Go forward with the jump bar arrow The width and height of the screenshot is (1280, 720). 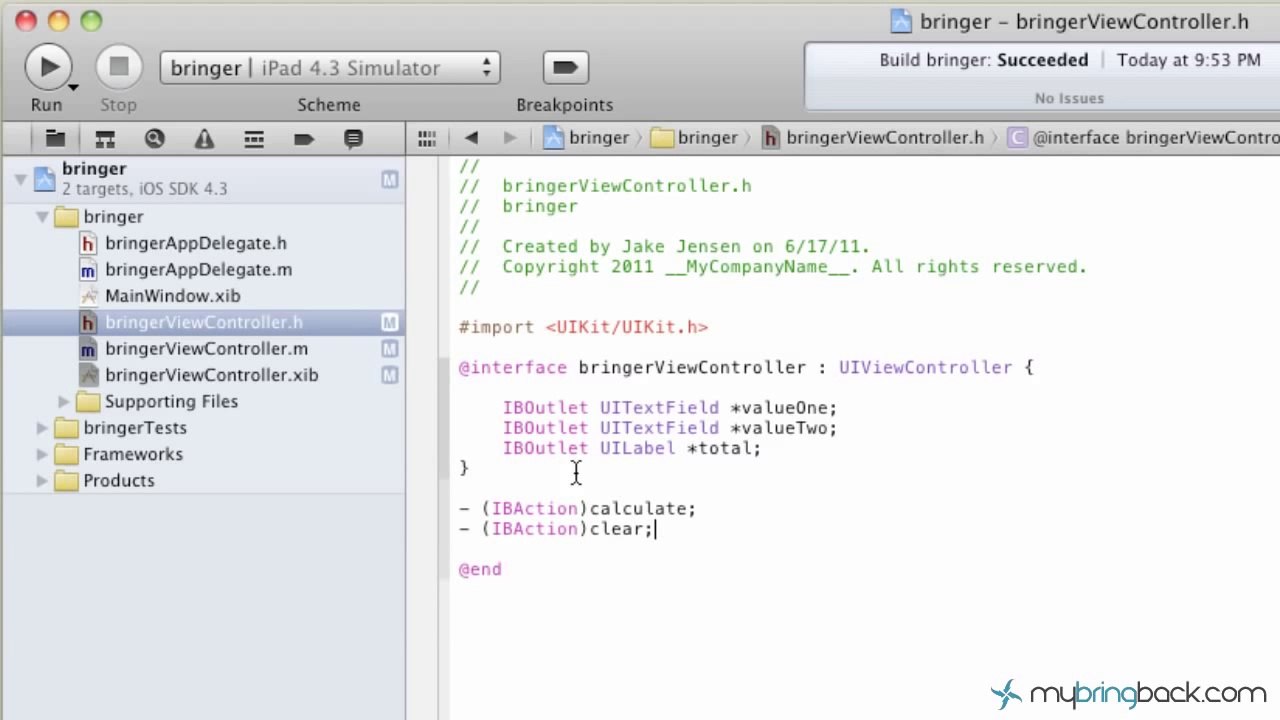click(x=510, y=138)
